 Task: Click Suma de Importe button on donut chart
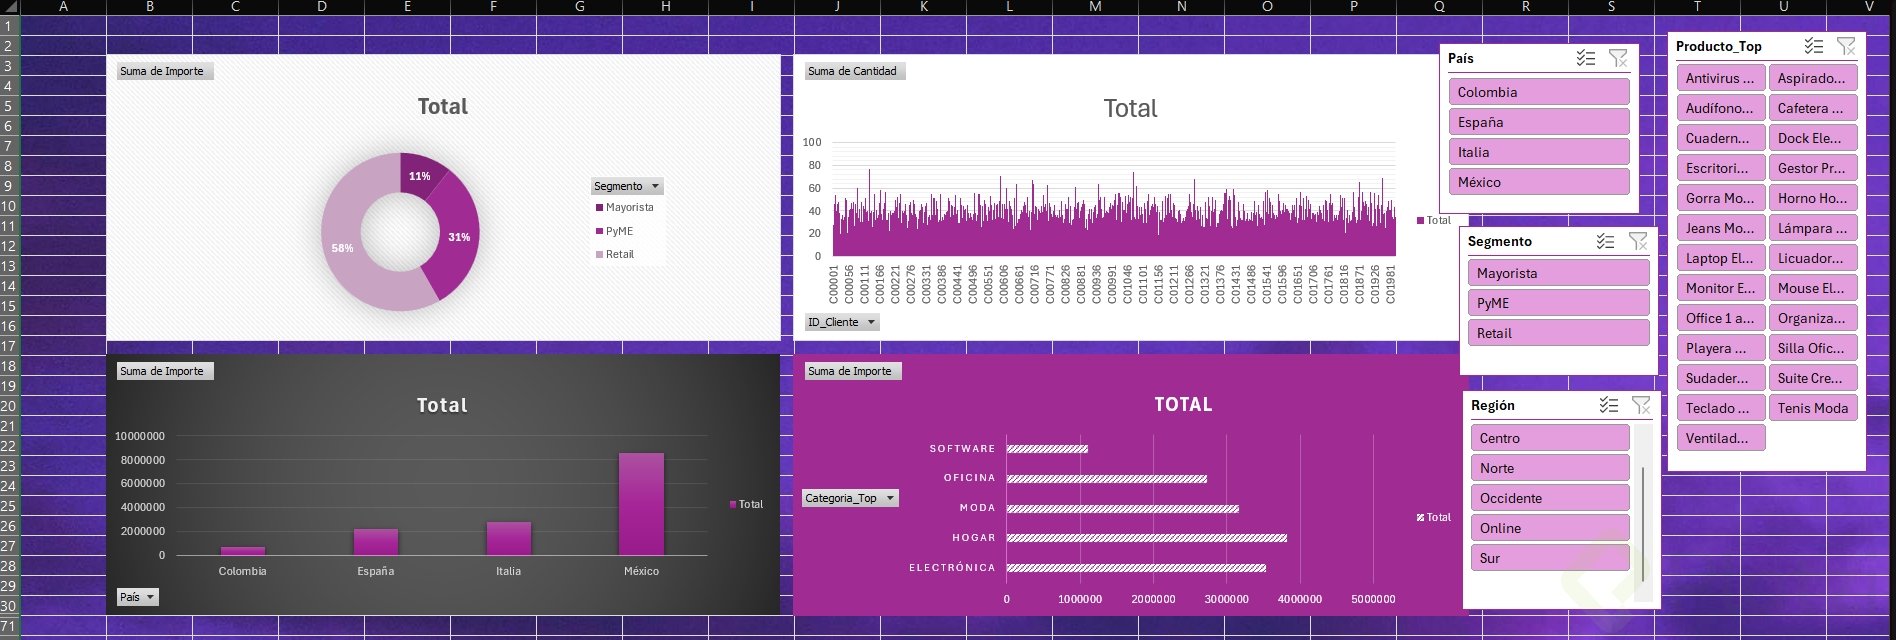165,71
